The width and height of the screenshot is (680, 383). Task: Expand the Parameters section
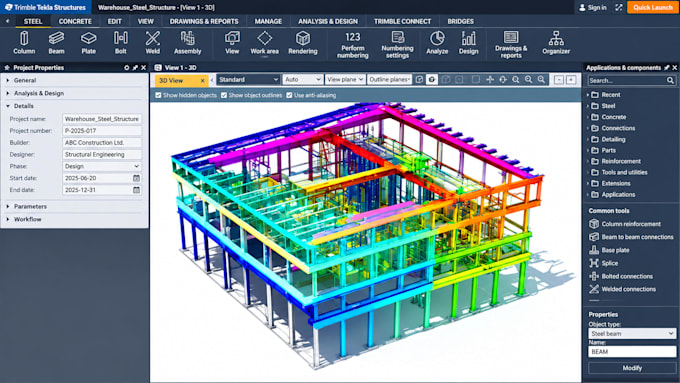(30, 206)
